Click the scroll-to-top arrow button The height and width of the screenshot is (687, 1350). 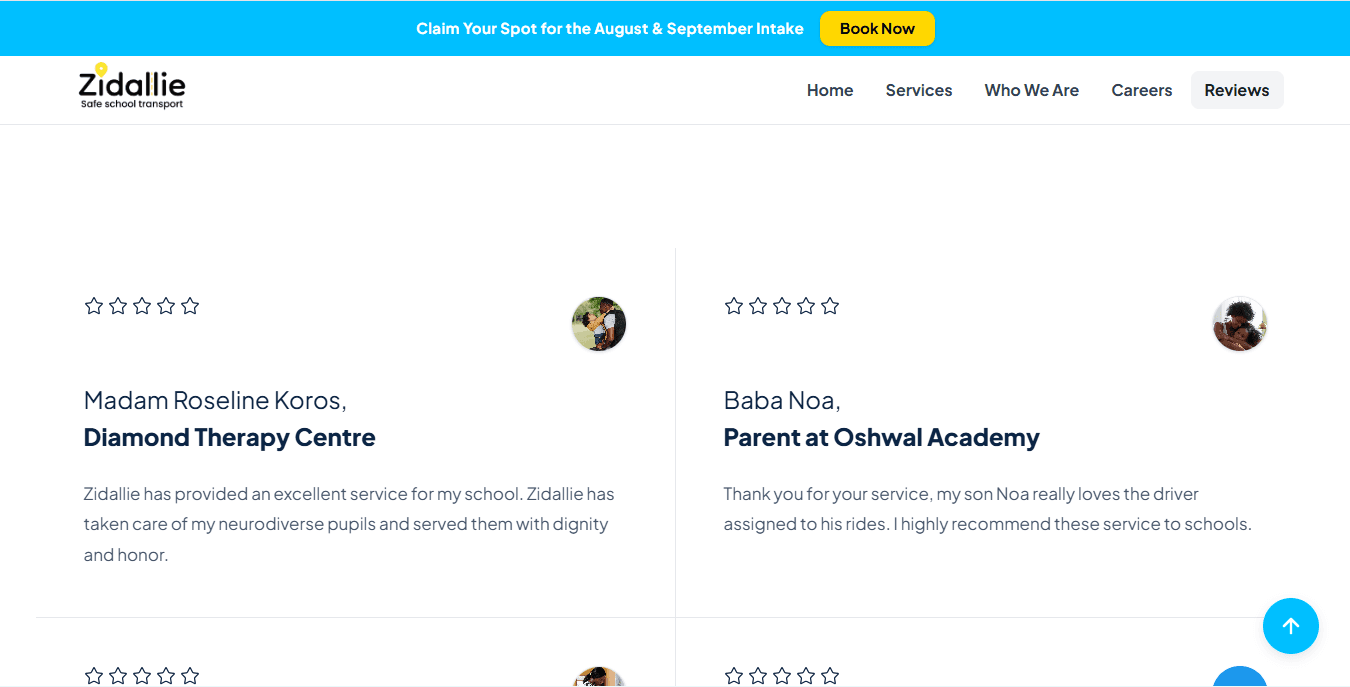click(x=1290, y=626)
